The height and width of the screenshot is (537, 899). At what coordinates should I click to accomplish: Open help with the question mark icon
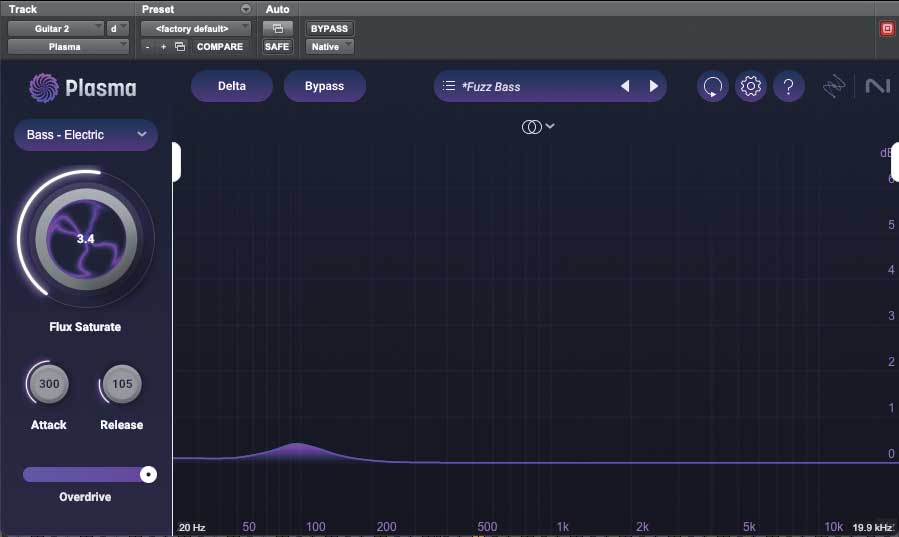pyautogui.click(x=789, y=87)
